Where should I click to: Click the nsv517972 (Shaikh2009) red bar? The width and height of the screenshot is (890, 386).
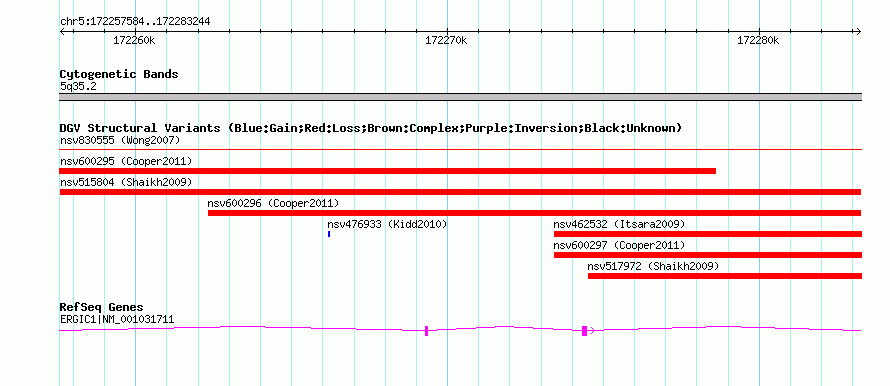tap(725, 276)
